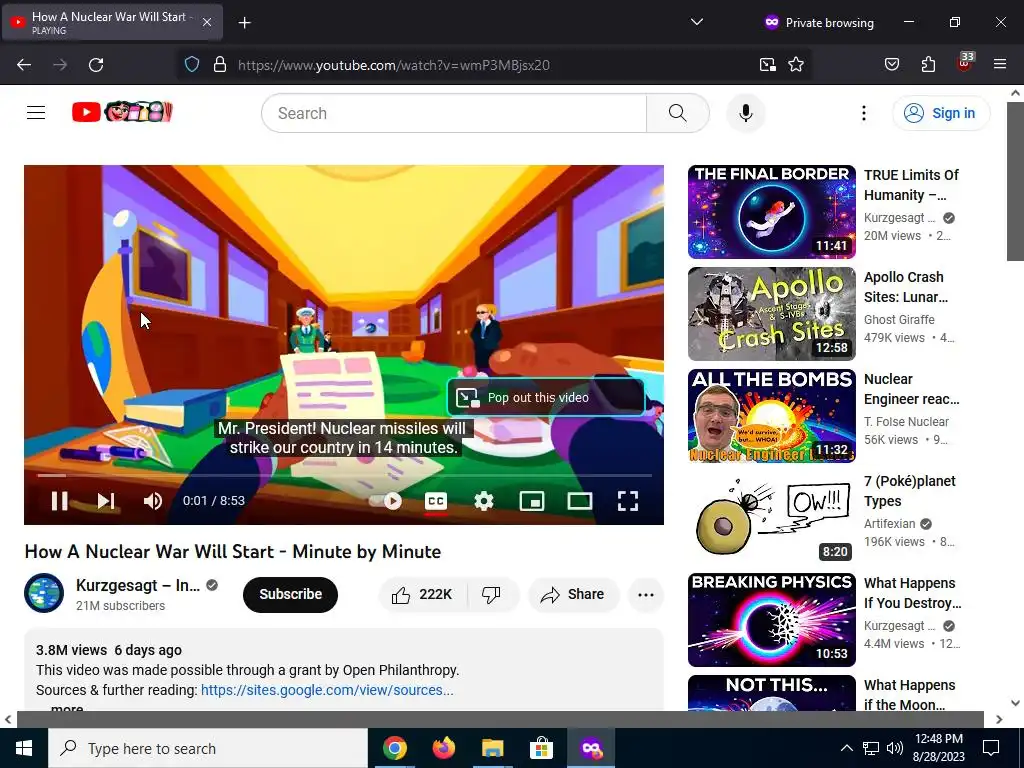Screen dimensions: 1024x768
Task: Open the Kurzgesagt channel avatar
Action: (x=44, y=593)
